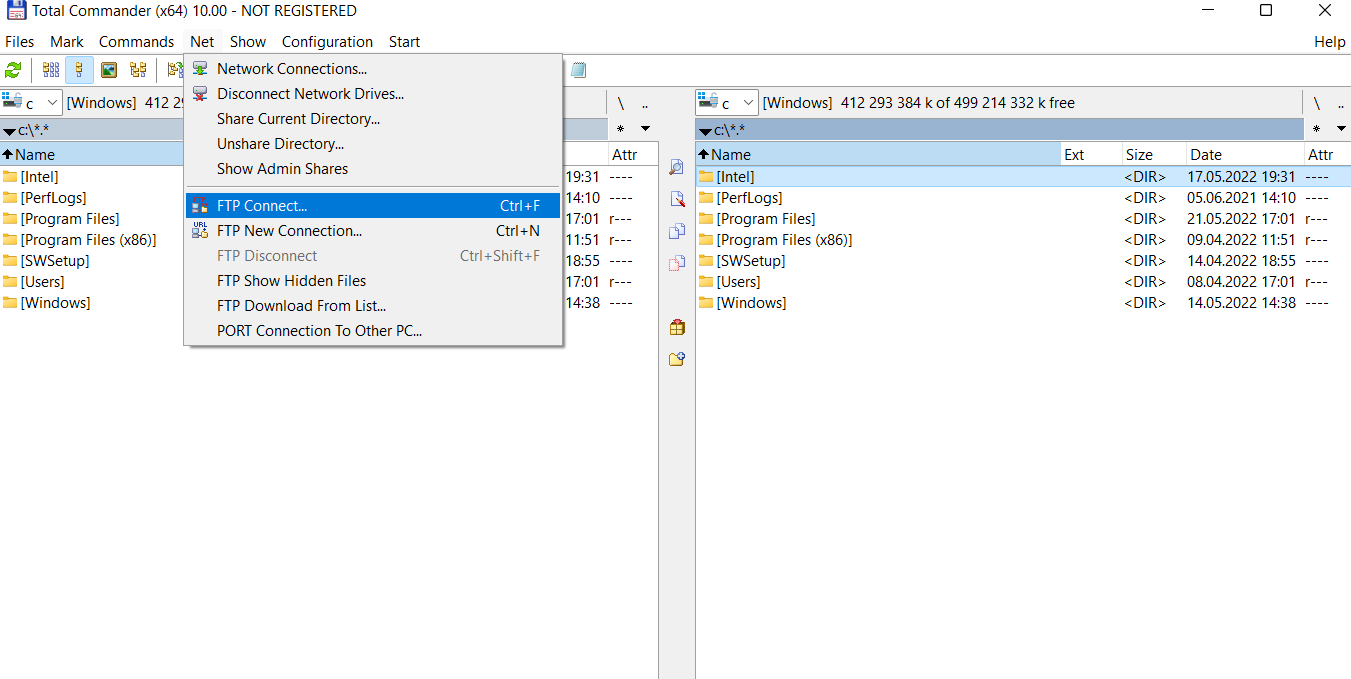Open the Start menu in menu bar
1351x679 pixels.
[404, 42]
